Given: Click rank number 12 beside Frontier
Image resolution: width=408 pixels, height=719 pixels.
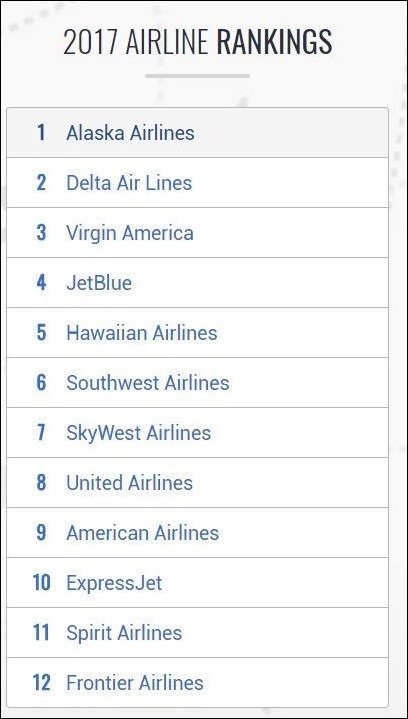Looking at the screenshot, I should point(41,683).
